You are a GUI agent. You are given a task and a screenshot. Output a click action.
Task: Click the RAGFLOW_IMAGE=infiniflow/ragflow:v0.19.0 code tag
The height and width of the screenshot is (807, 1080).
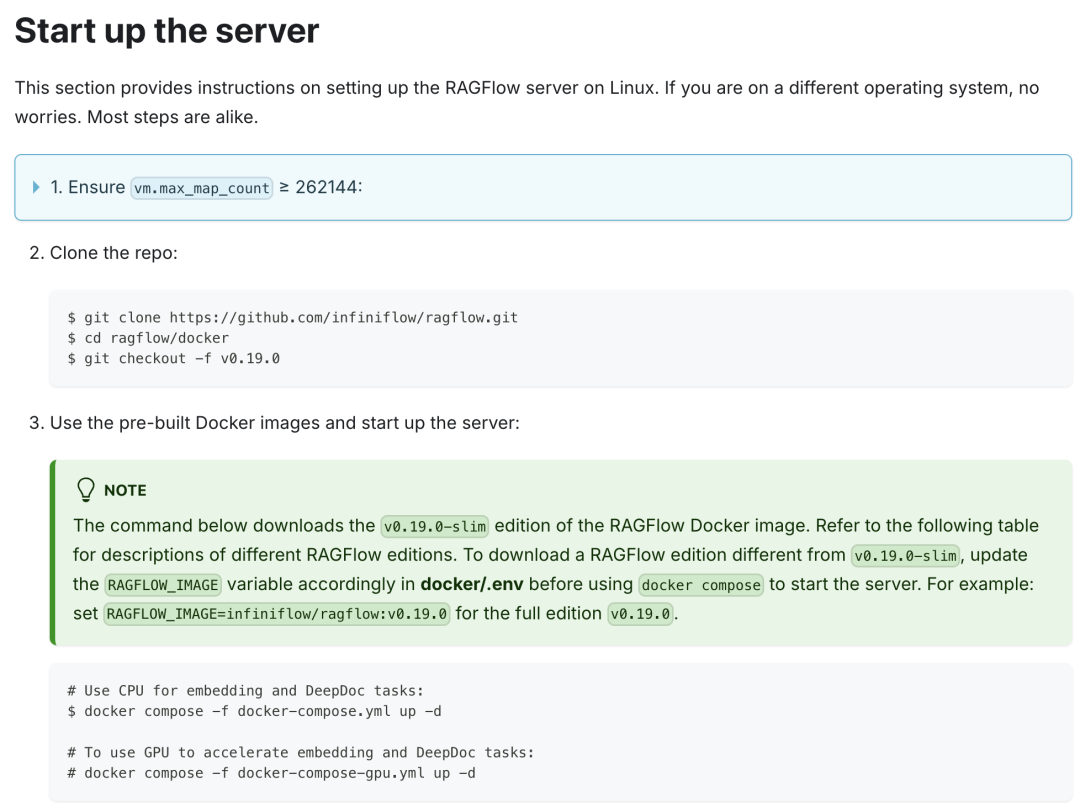[x=277, y=614]
